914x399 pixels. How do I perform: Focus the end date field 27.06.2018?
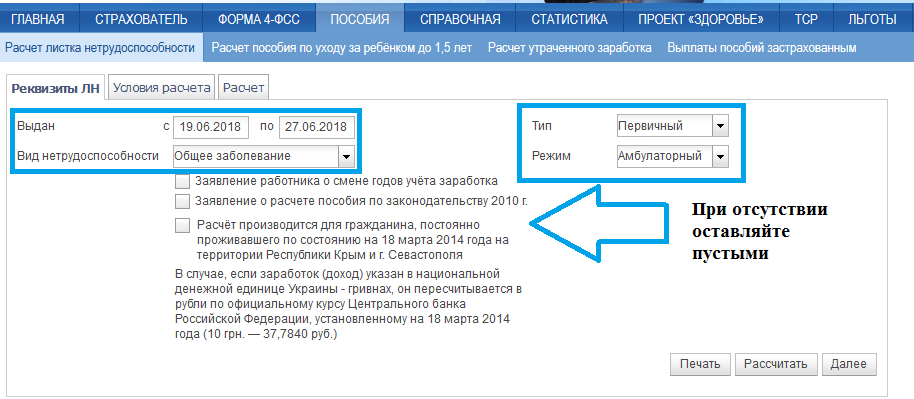317,127
